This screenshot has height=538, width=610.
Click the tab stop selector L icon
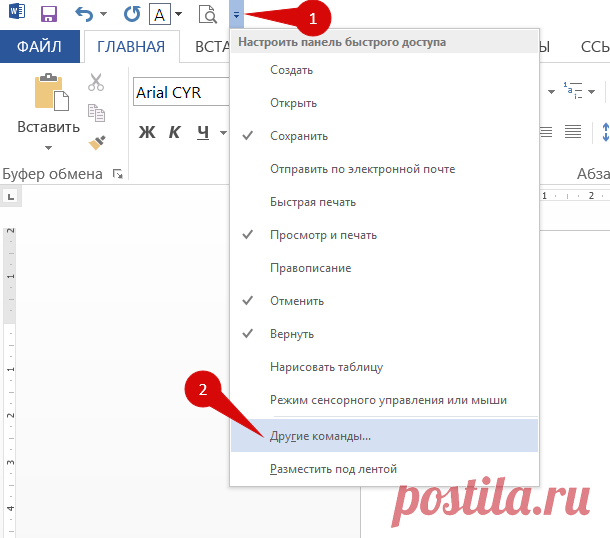tap(11, 196)
